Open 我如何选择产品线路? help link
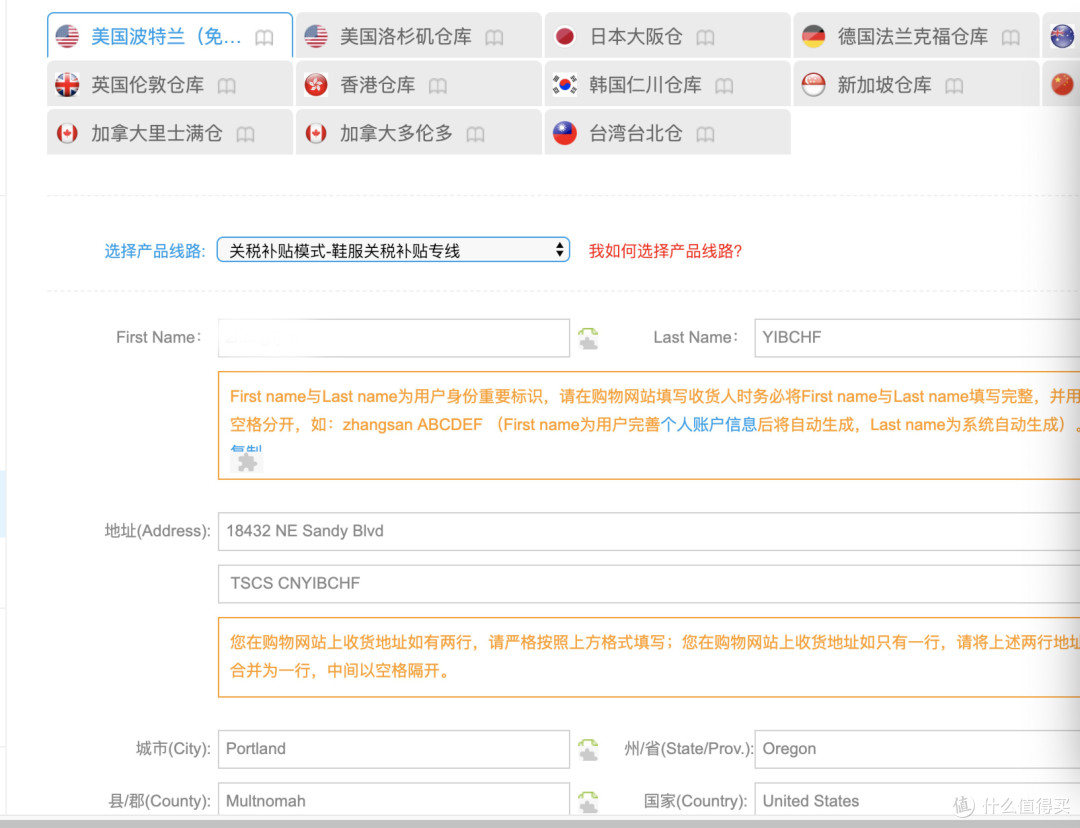 (x=665, y=251)
